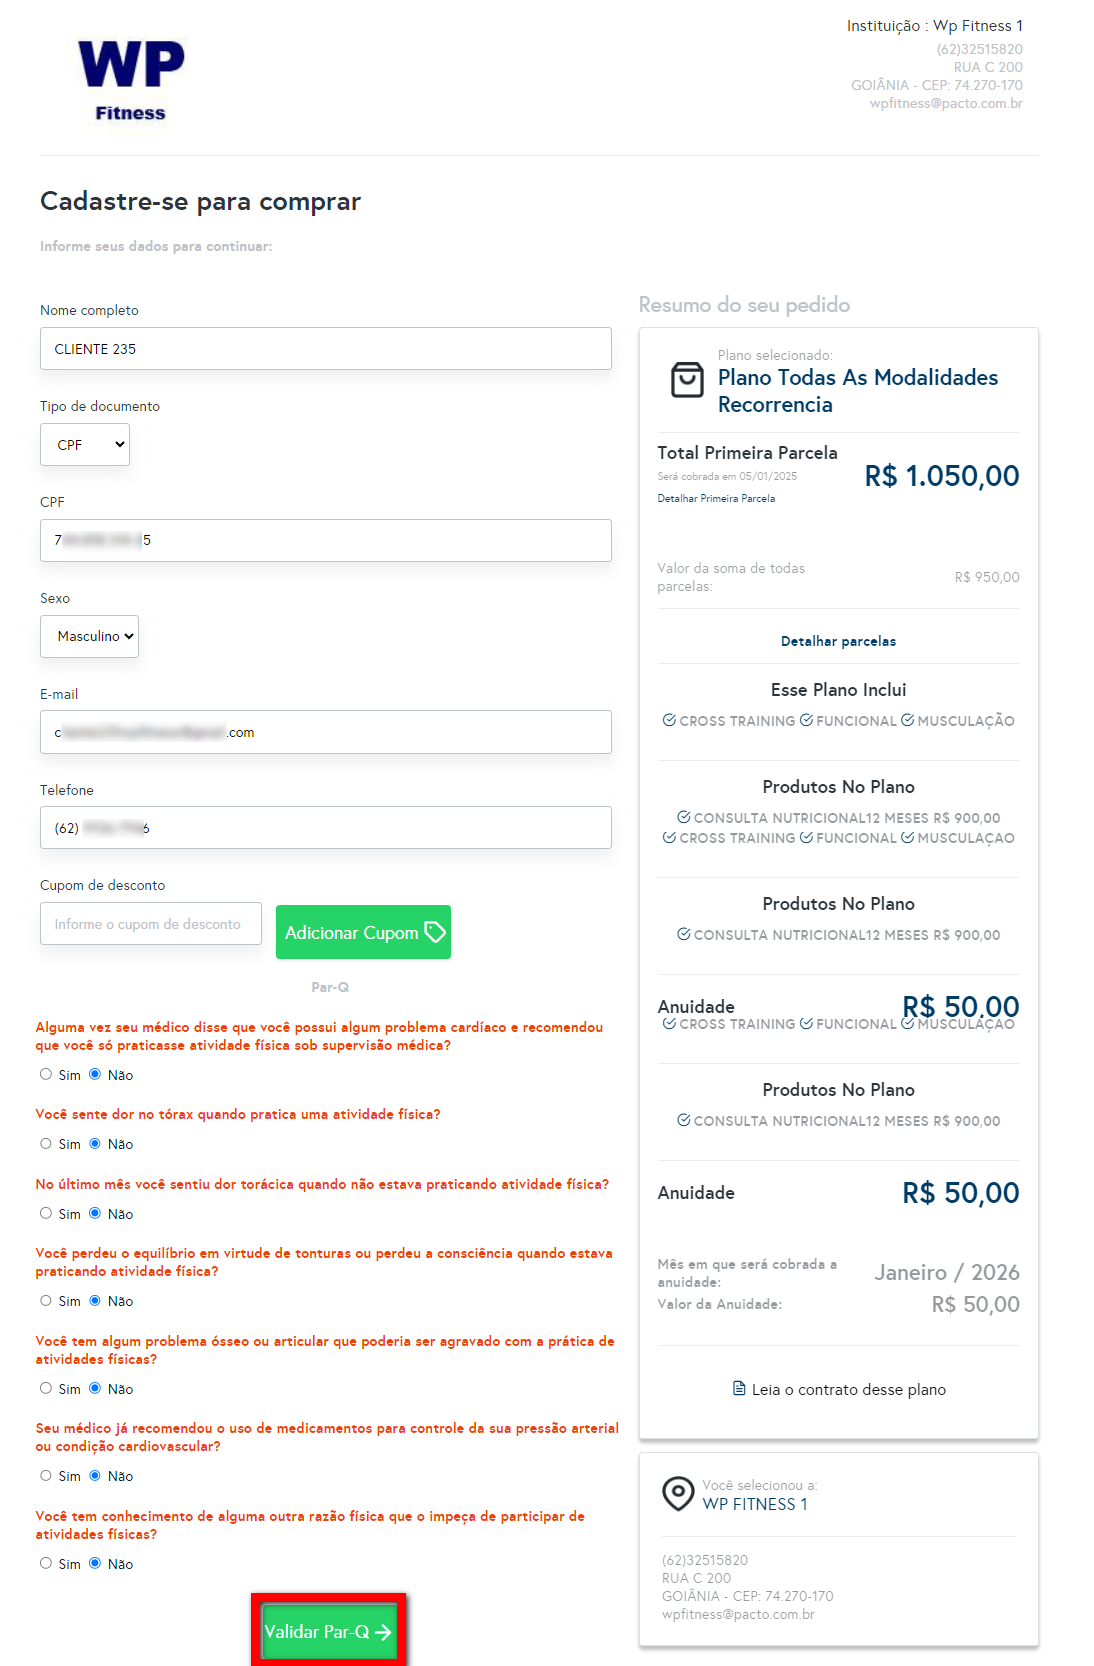1094x1666 pixels.
Task: Click the tag icon on Adicionar Cupom
Action: [x=435, y=932]
